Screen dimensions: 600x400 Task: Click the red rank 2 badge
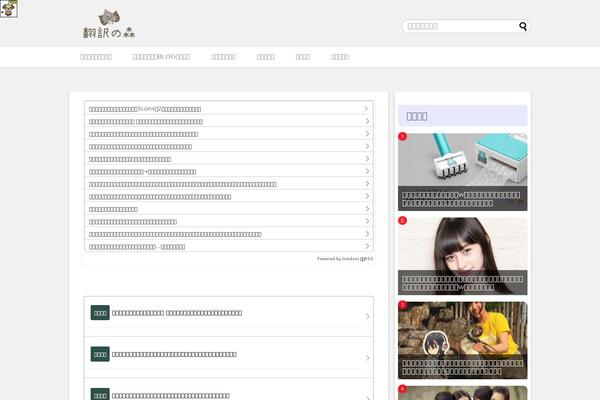(403, 220)
